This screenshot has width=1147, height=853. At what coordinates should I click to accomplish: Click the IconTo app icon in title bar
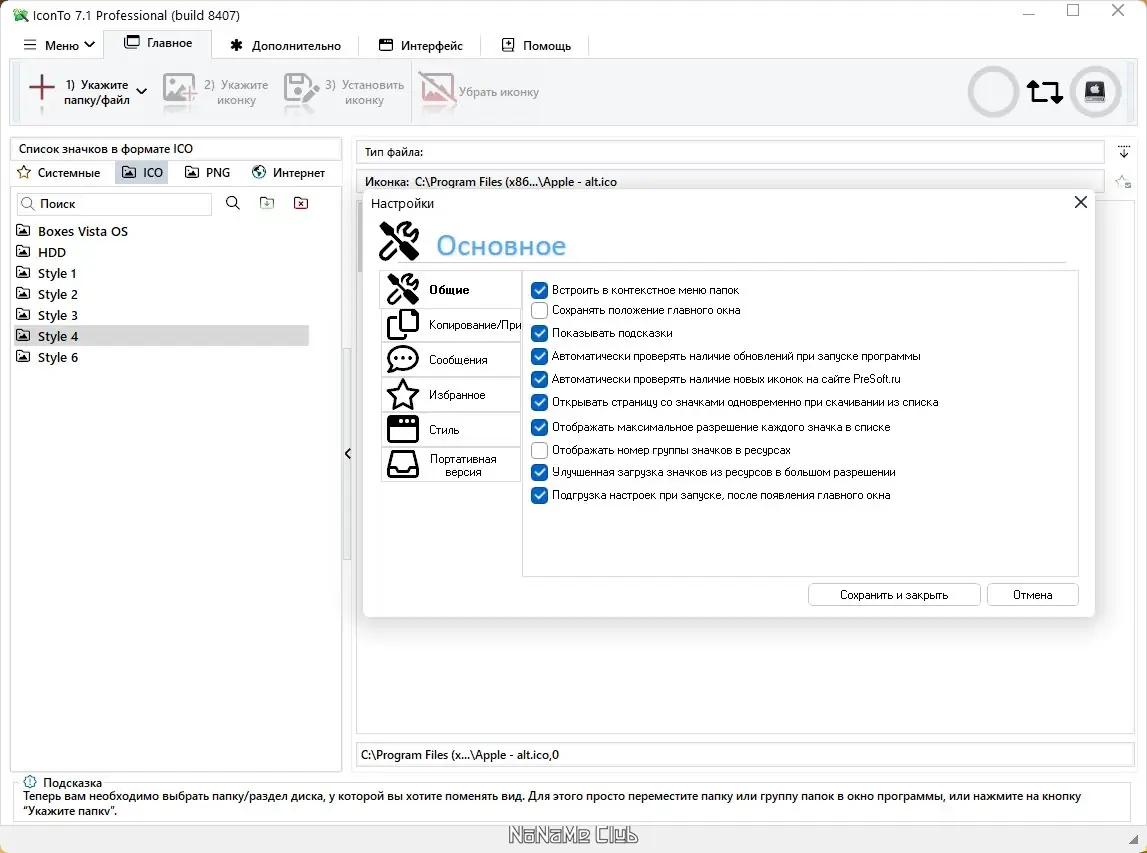[x=20, y=15]
